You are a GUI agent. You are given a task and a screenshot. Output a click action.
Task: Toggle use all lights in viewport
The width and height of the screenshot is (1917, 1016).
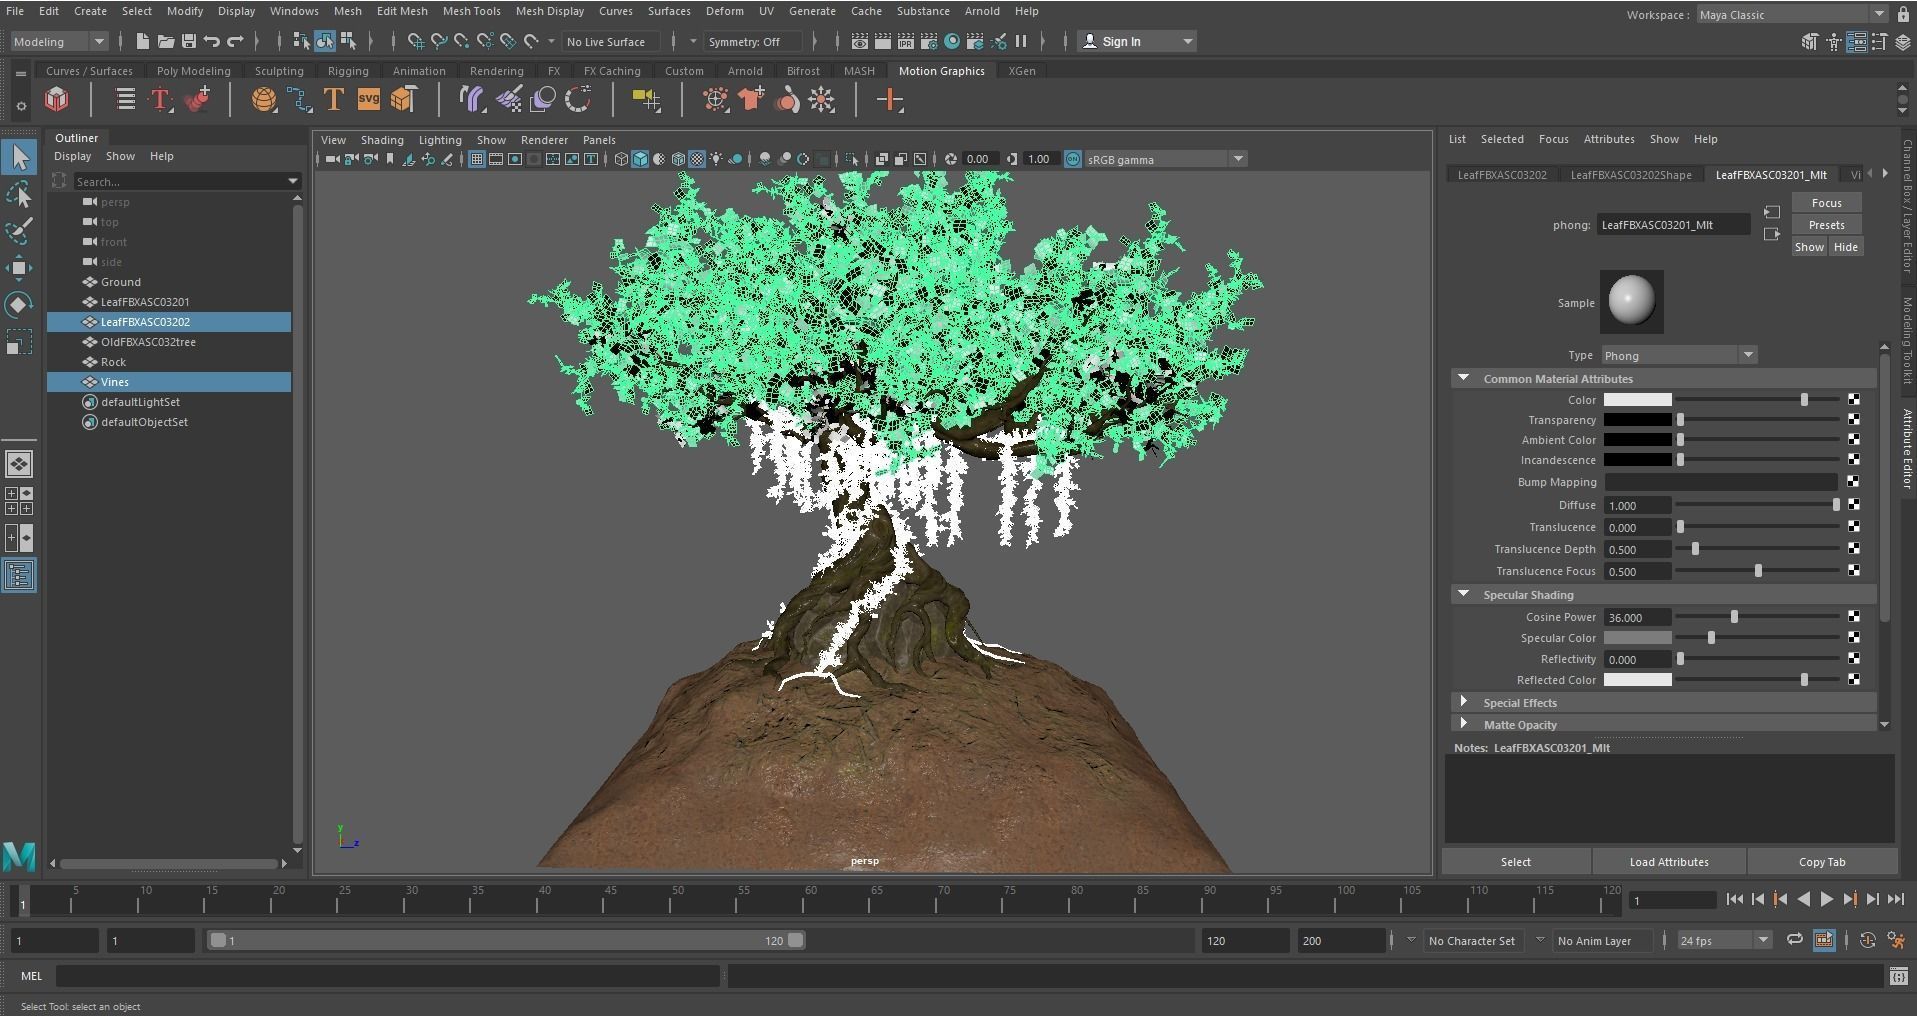point(716,159)
